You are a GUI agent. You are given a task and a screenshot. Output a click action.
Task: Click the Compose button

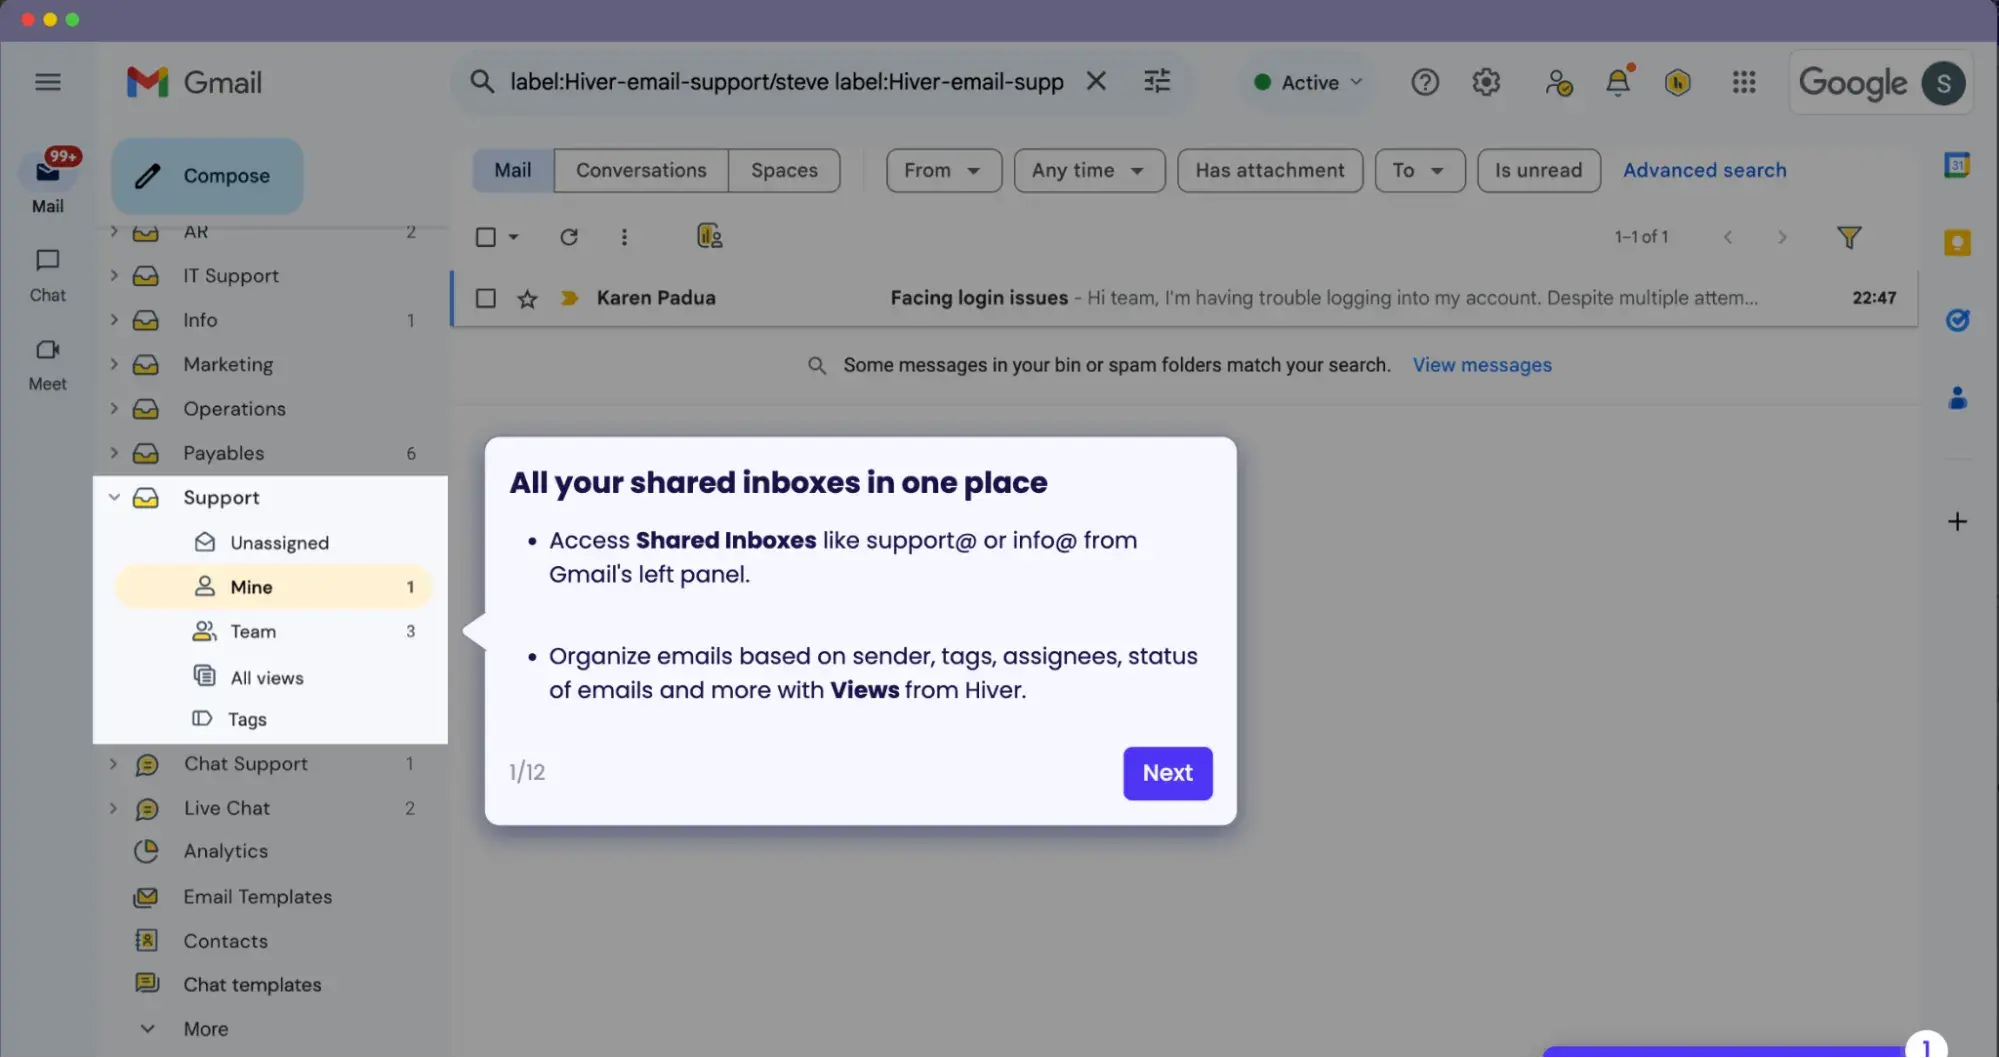pyautogui.click(x=207, y=176)
